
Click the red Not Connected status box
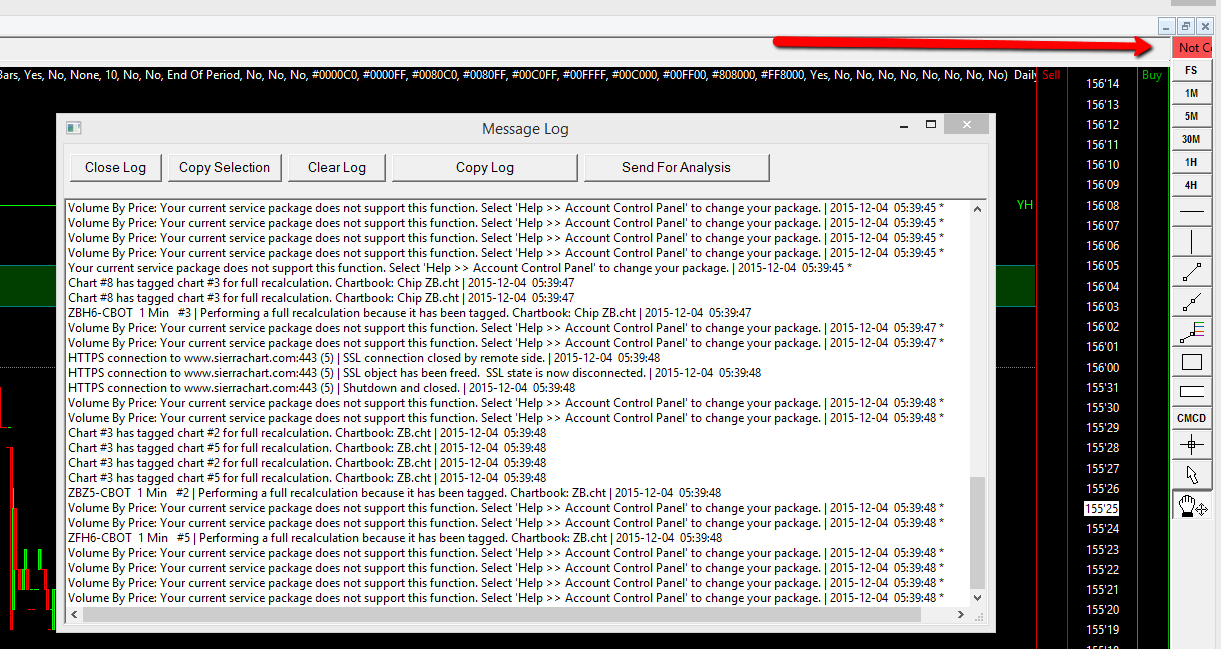point(1192,47)
